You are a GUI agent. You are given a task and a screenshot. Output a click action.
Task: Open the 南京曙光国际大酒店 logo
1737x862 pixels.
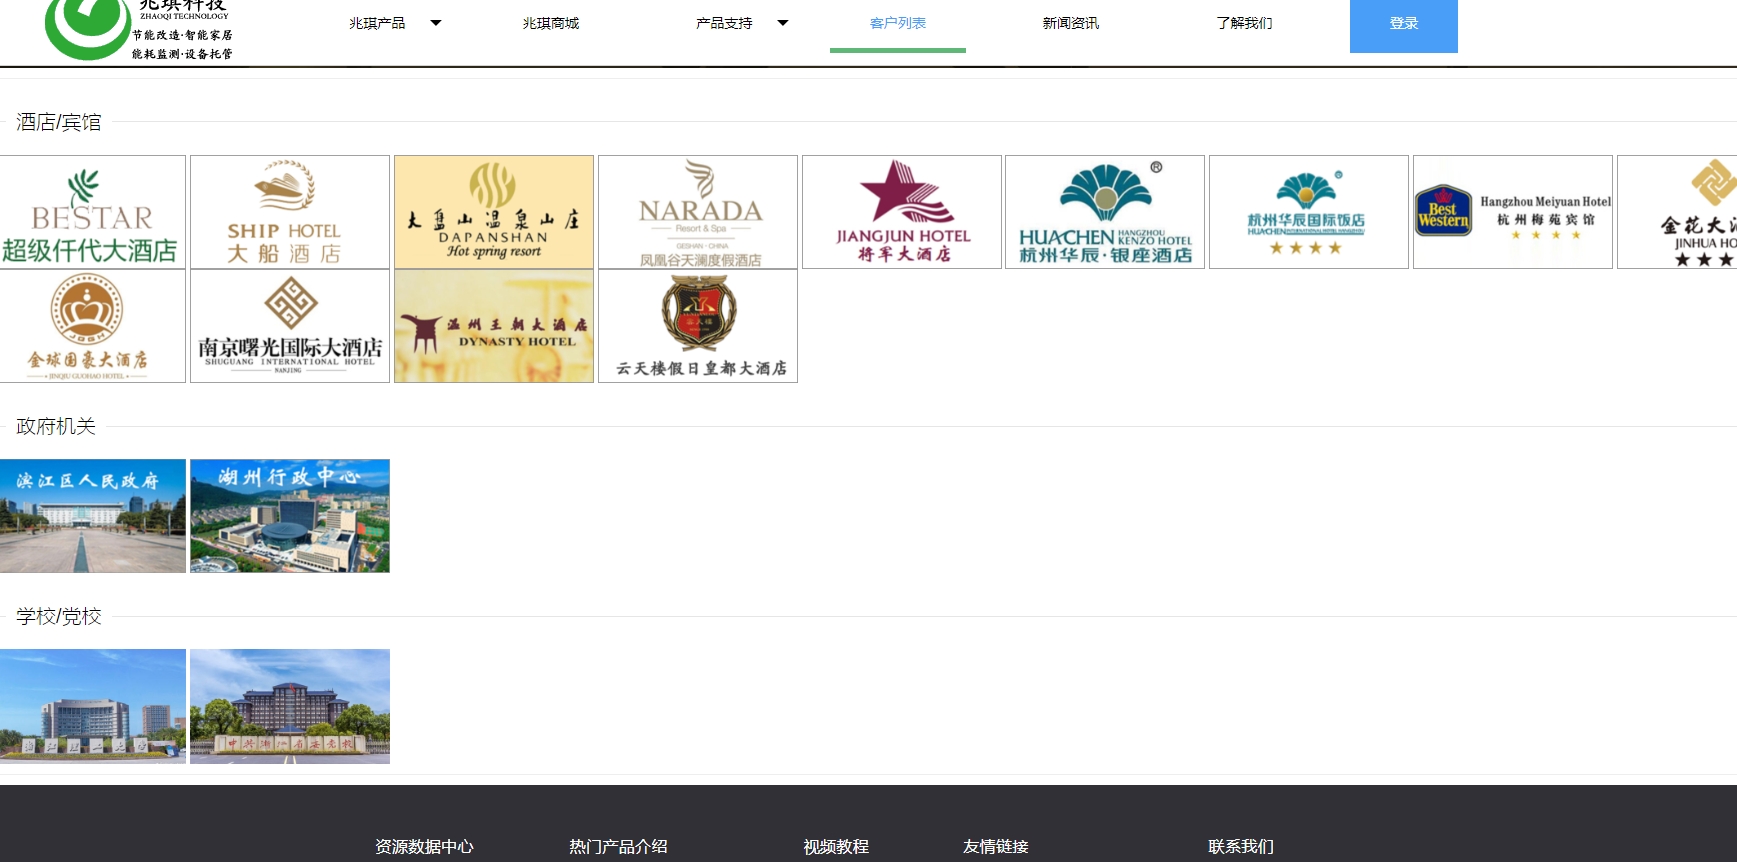[290, 326]
